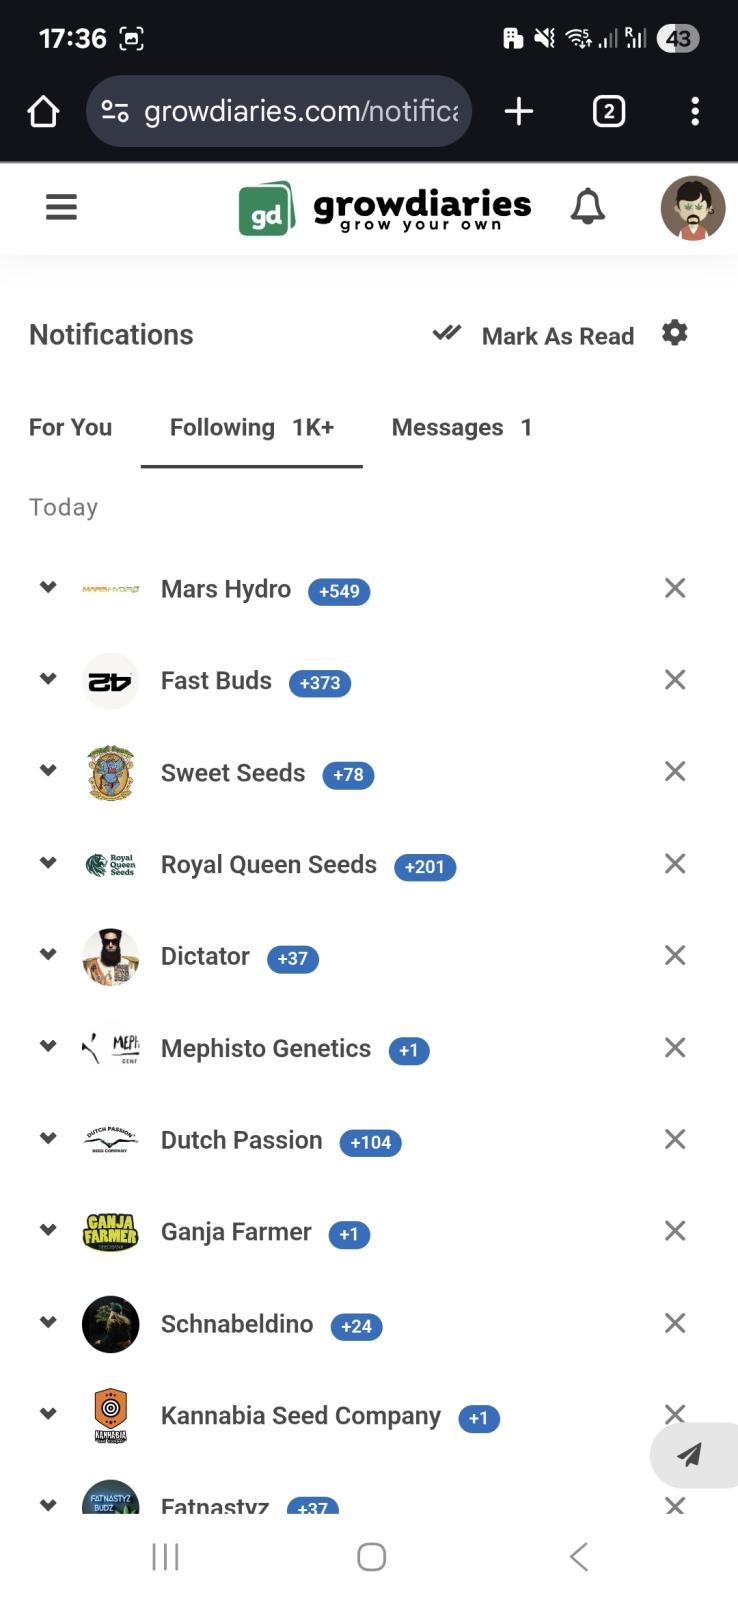Viewport: 738px width, 1600px height.
Task: Go to browser home
Action: (43, 111)
